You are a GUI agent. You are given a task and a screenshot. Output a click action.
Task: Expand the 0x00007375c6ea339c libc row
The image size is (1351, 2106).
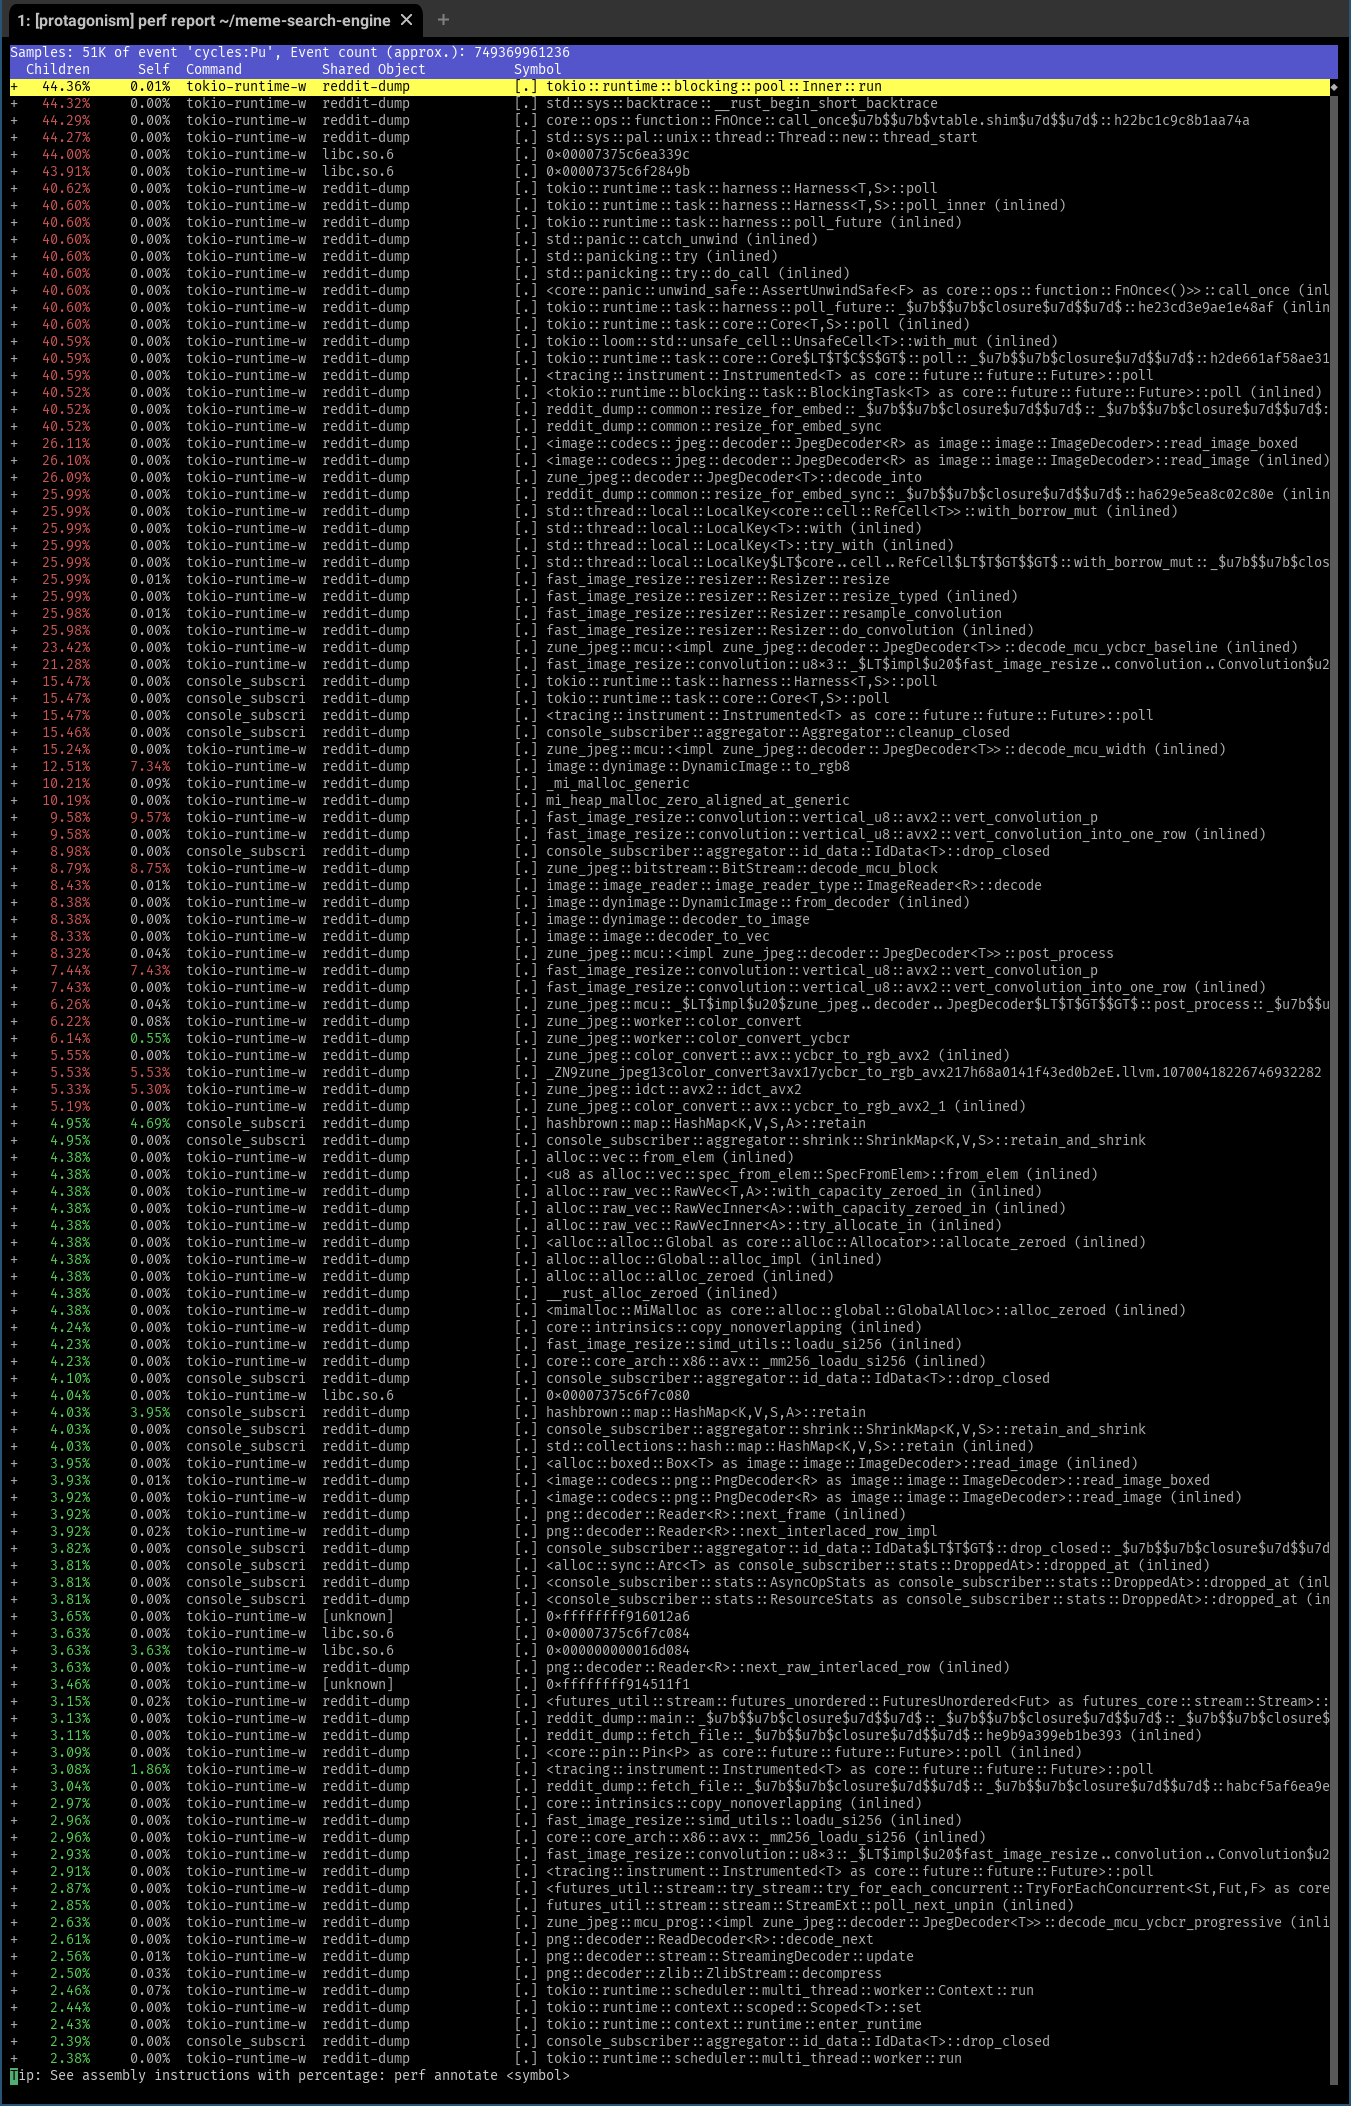click(14, 154)
